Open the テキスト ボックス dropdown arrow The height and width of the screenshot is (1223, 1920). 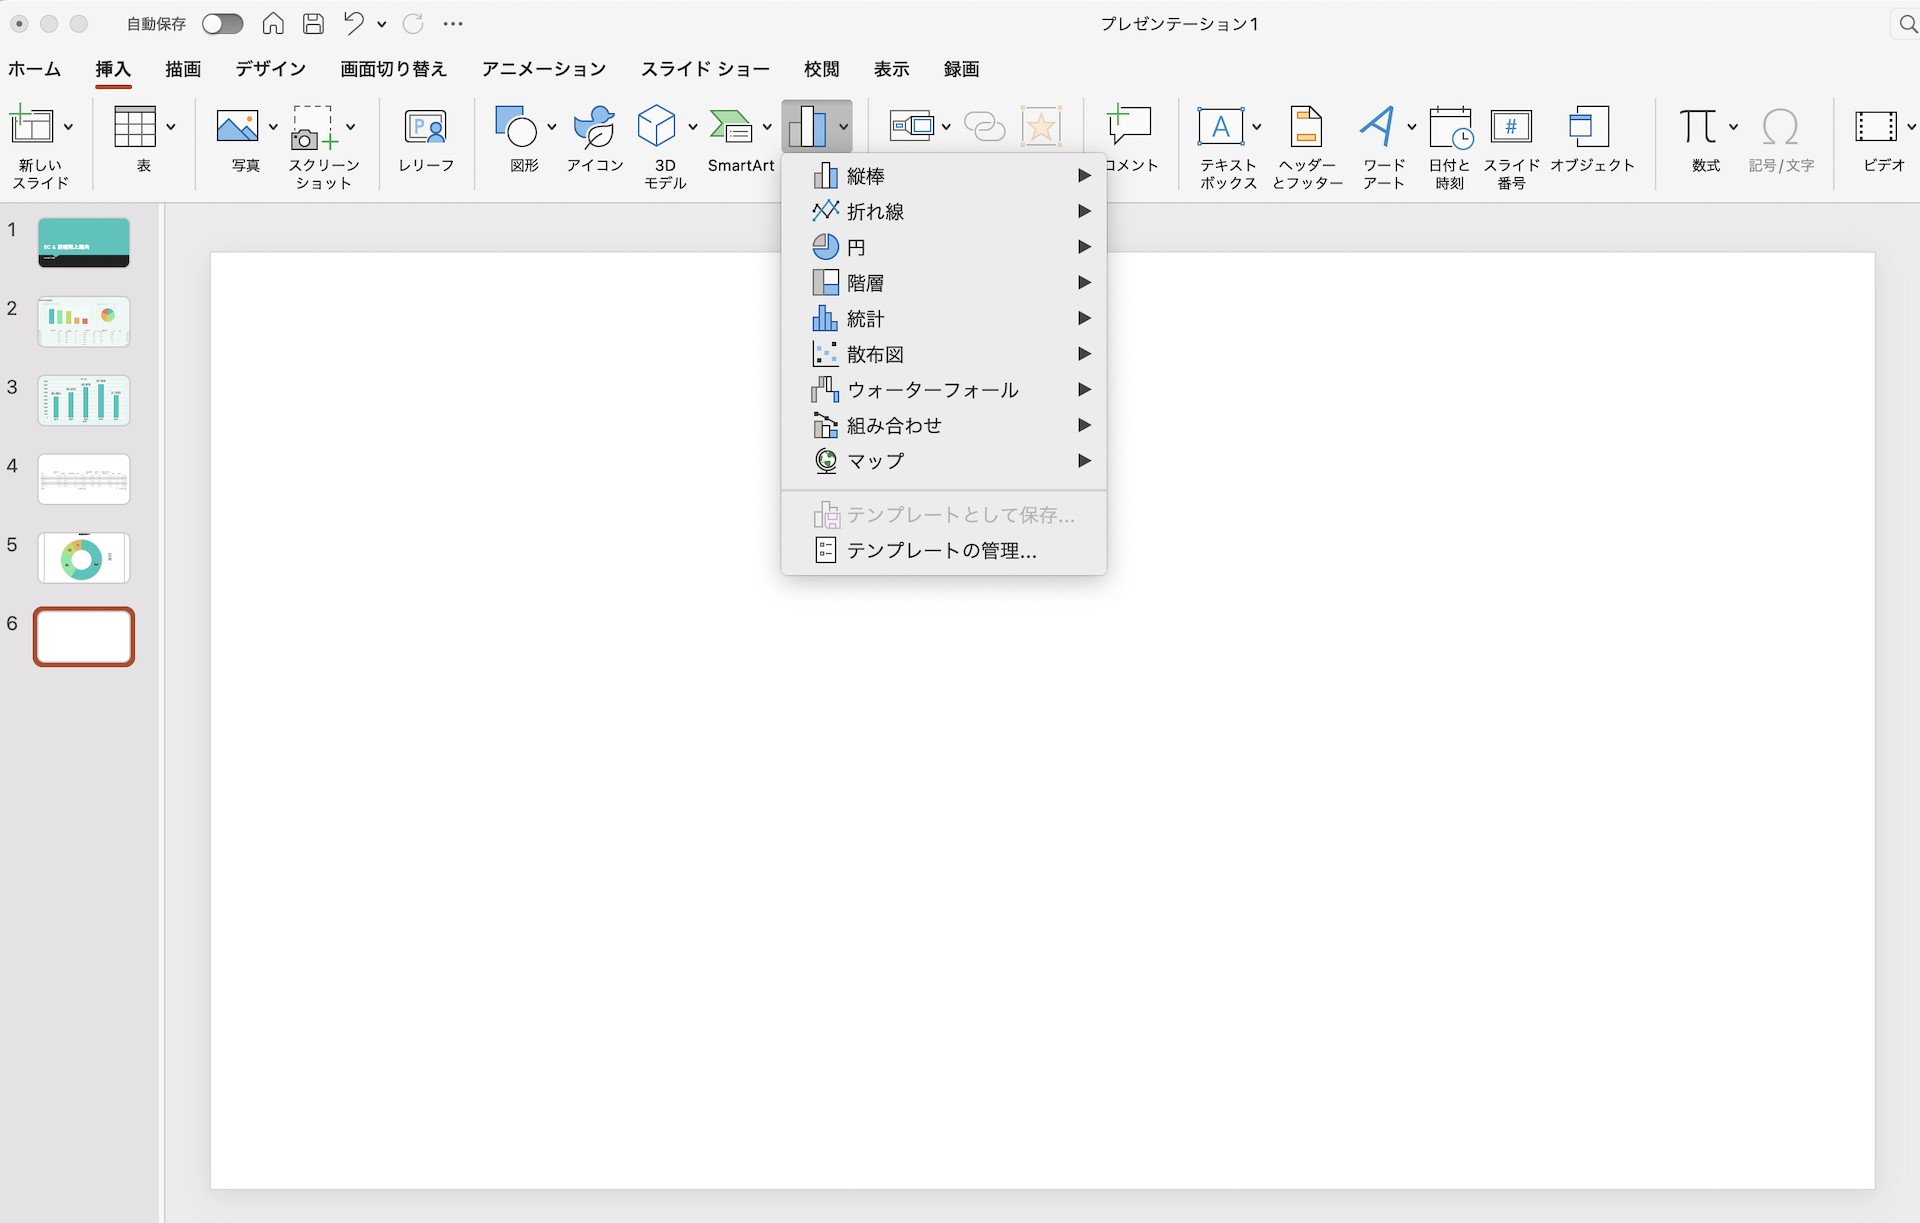pyautogui.click(x=1257, y=127)
